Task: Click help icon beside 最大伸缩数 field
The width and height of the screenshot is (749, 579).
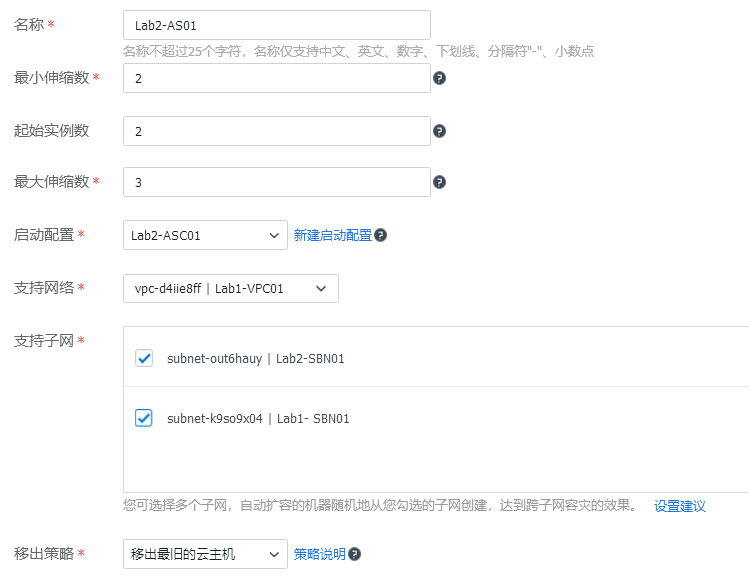Action: tap(439, 182)
